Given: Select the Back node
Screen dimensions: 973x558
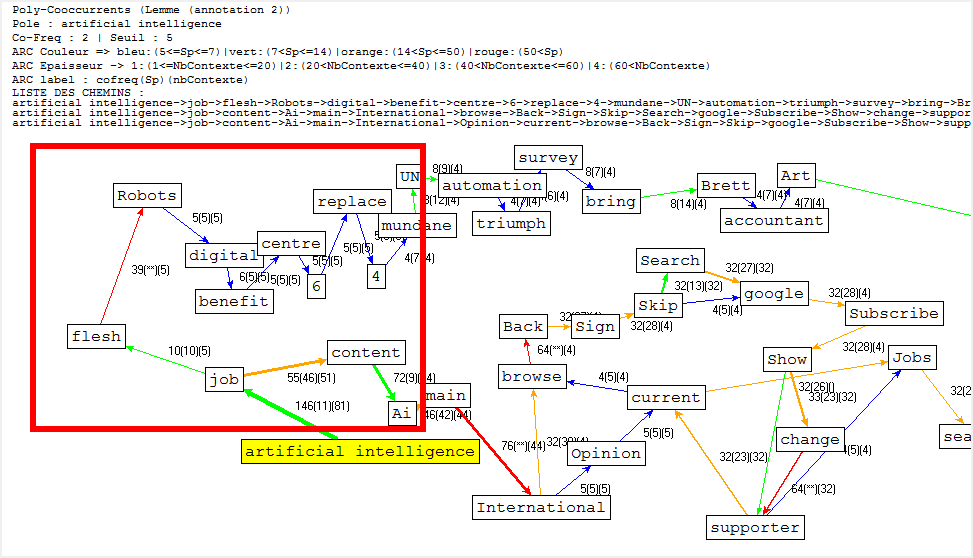Looking at the screenshot, I should 523,326.
